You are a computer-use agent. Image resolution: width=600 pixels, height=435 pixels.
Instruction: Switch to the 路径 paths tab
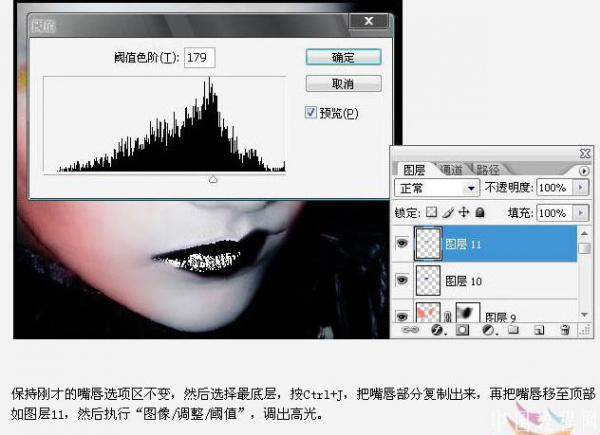click(487, 169)
